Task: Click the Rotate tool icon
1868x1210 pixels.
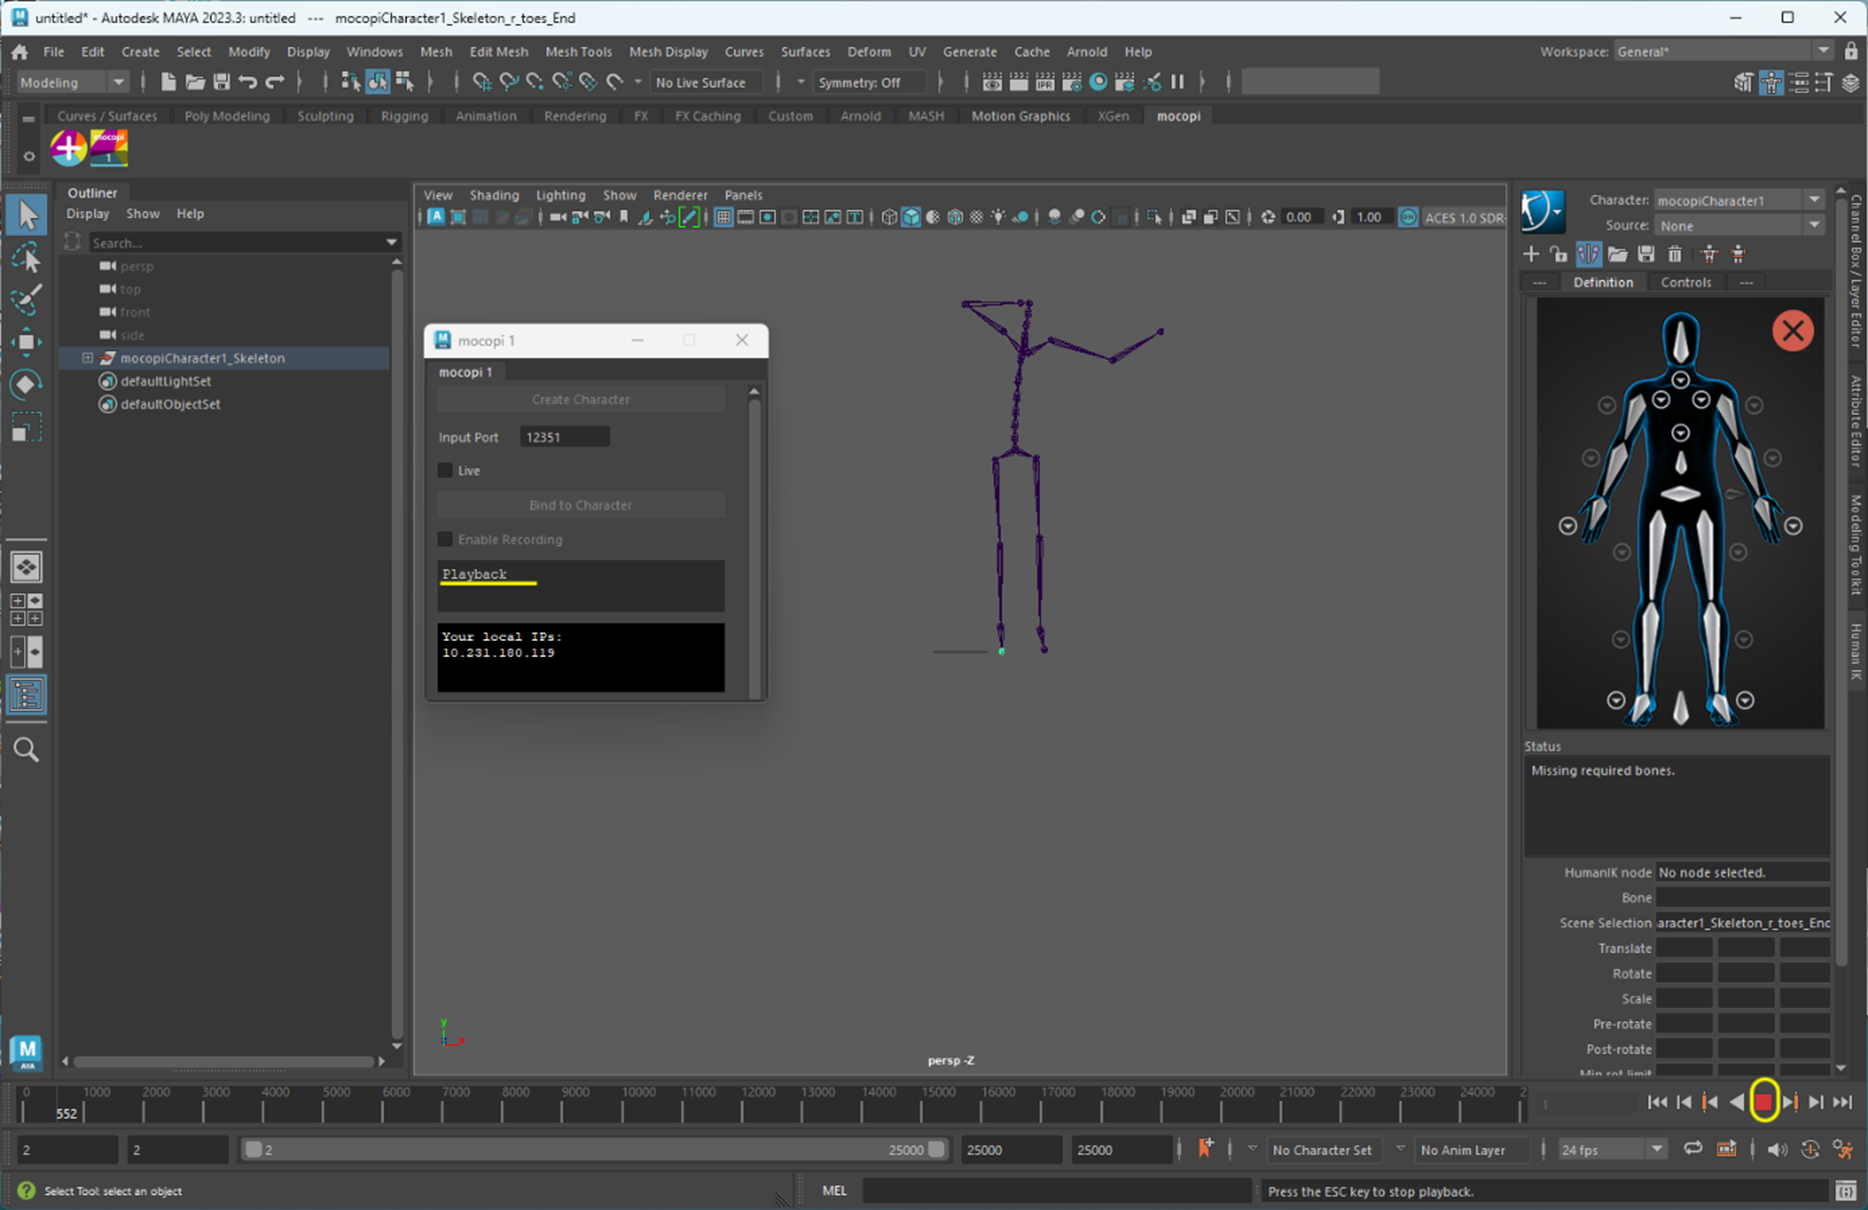Action: pyautogui.click(x=27, y=385)
